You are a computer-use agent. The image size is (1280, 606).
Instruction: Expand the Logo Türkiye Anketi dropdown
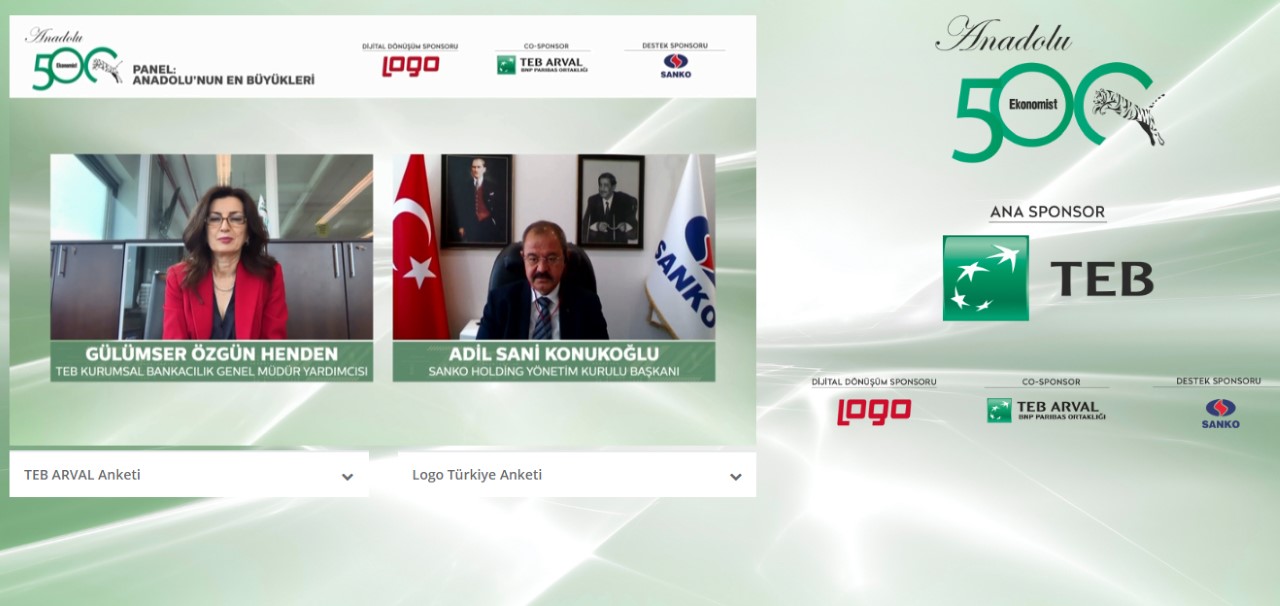577,475
